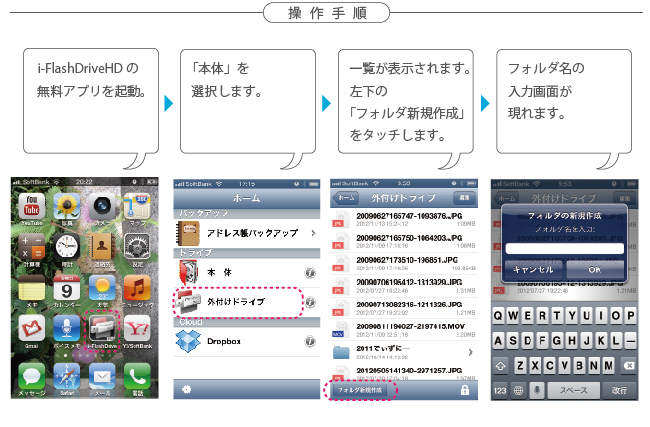Open file ending 173510-196851.JPG

404,264
